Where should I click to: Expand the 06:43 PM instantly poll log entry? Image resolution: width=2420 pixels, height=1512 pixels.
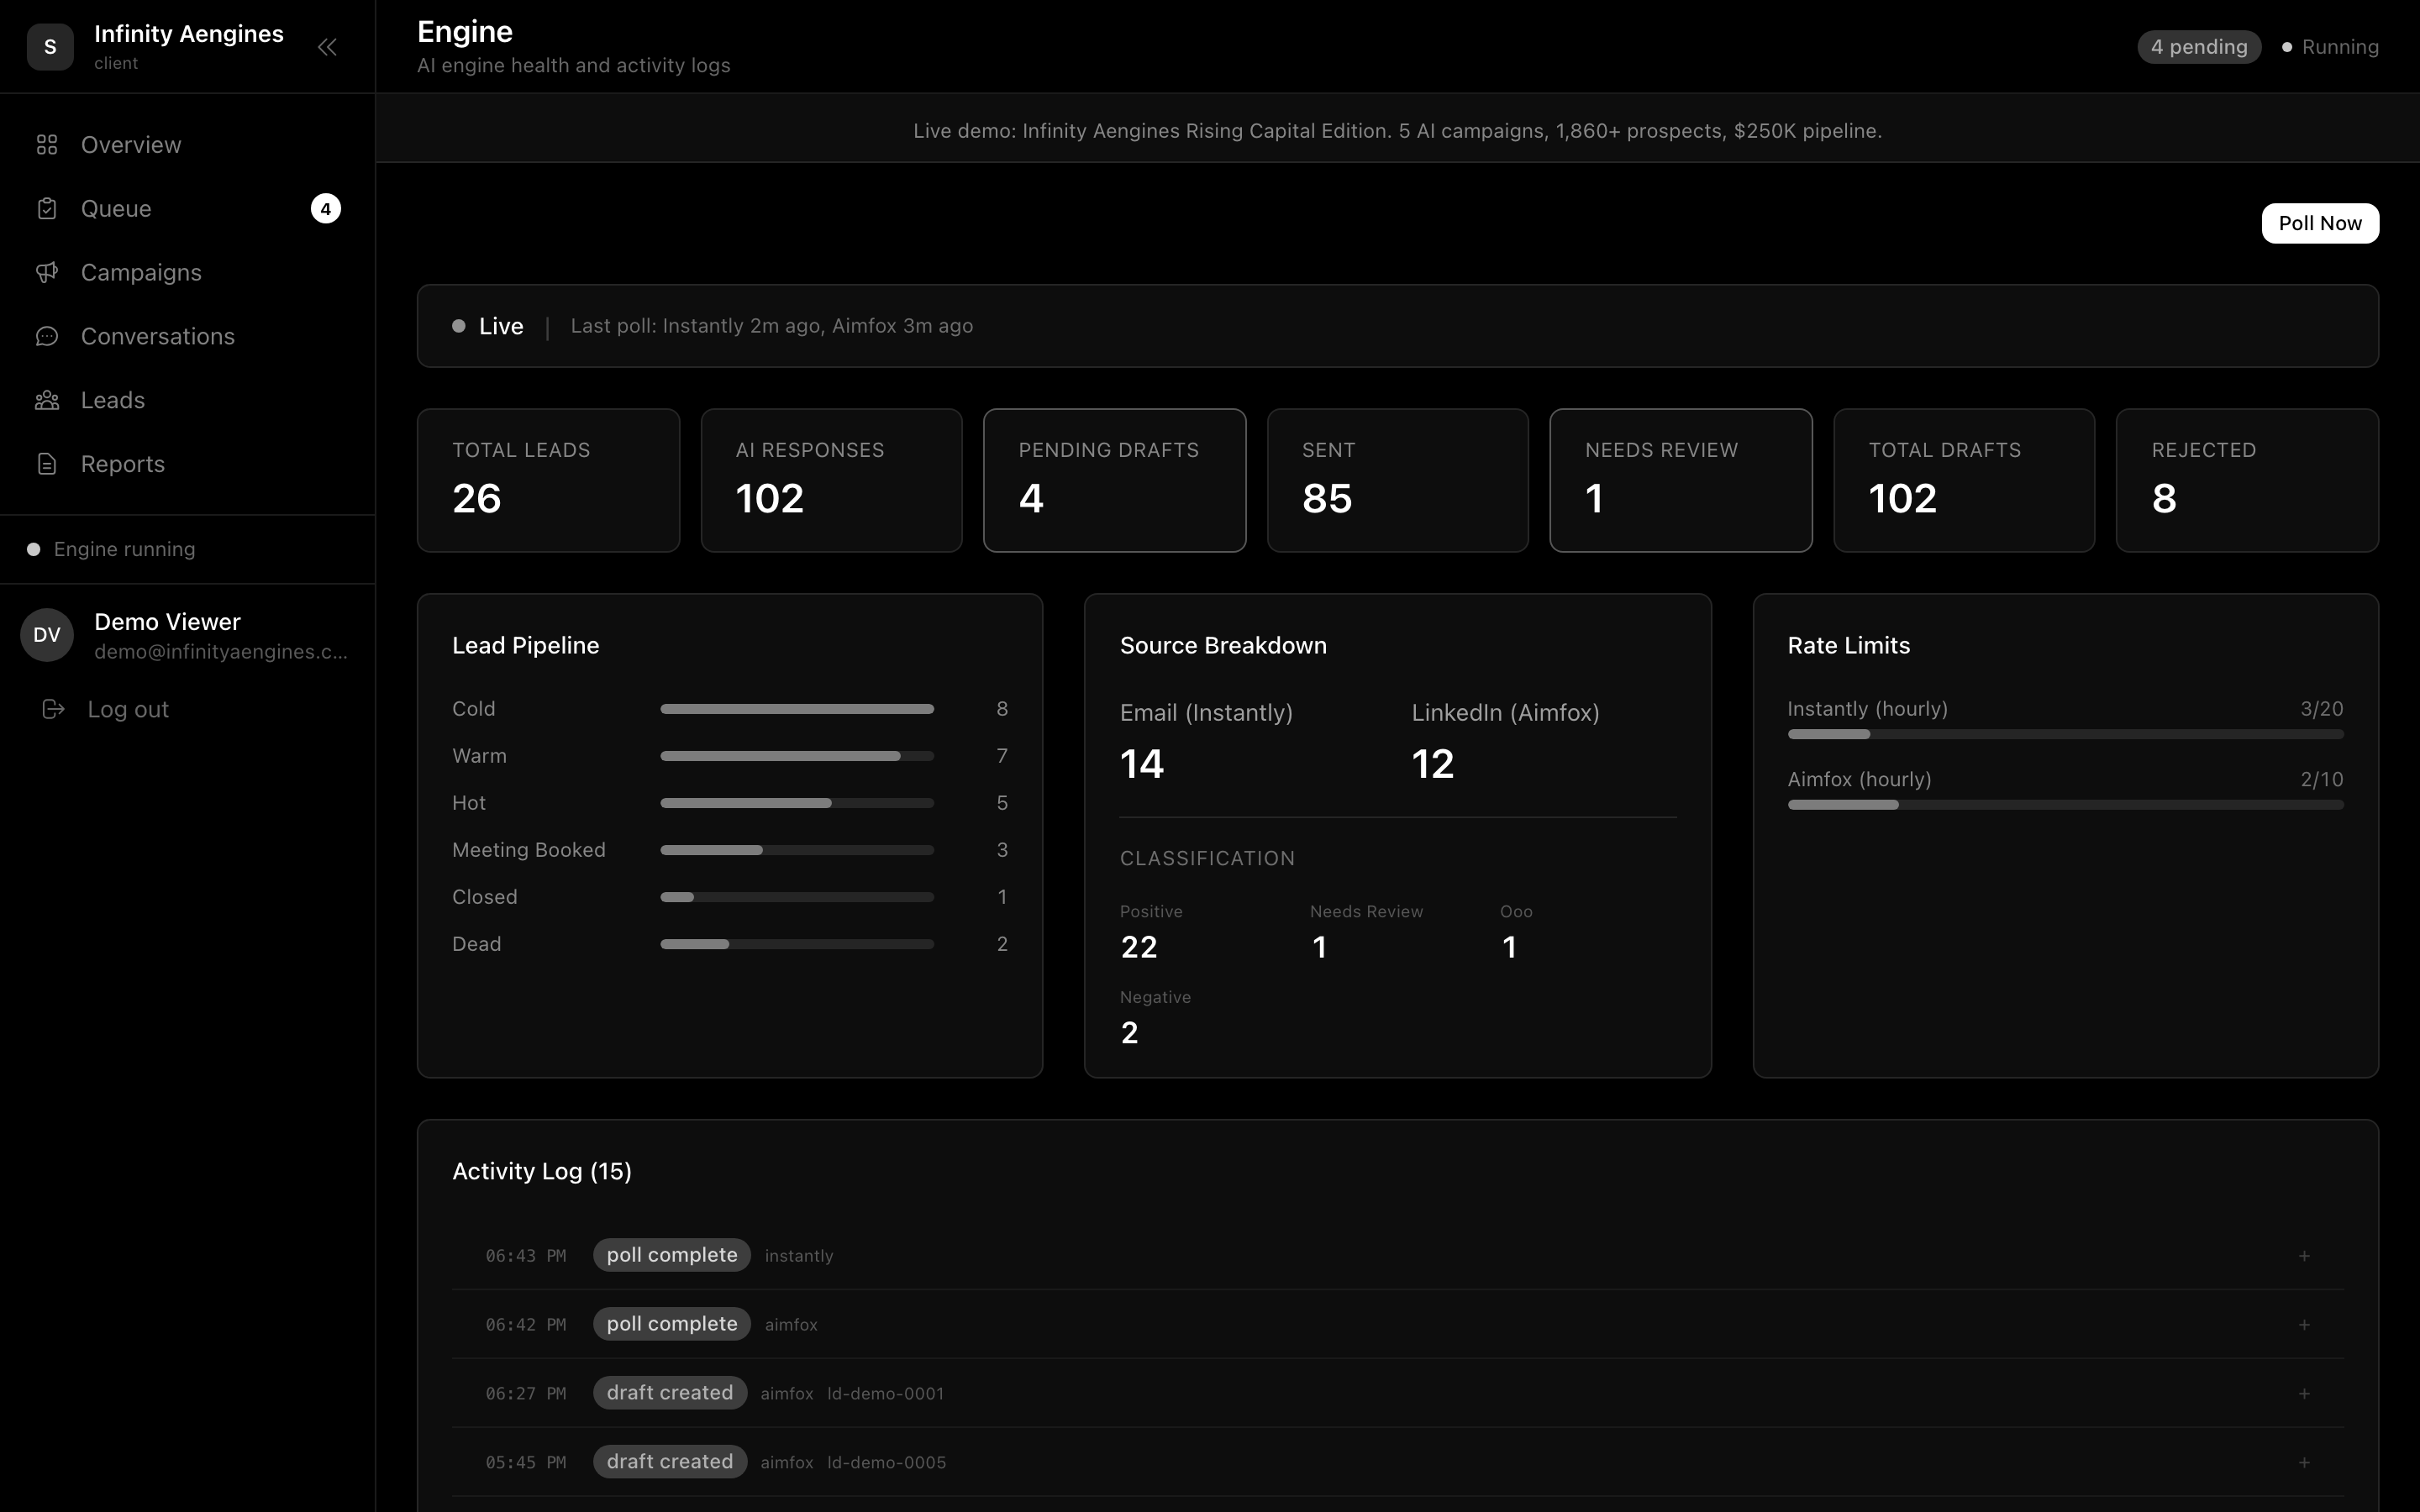pos(2304,1256)
